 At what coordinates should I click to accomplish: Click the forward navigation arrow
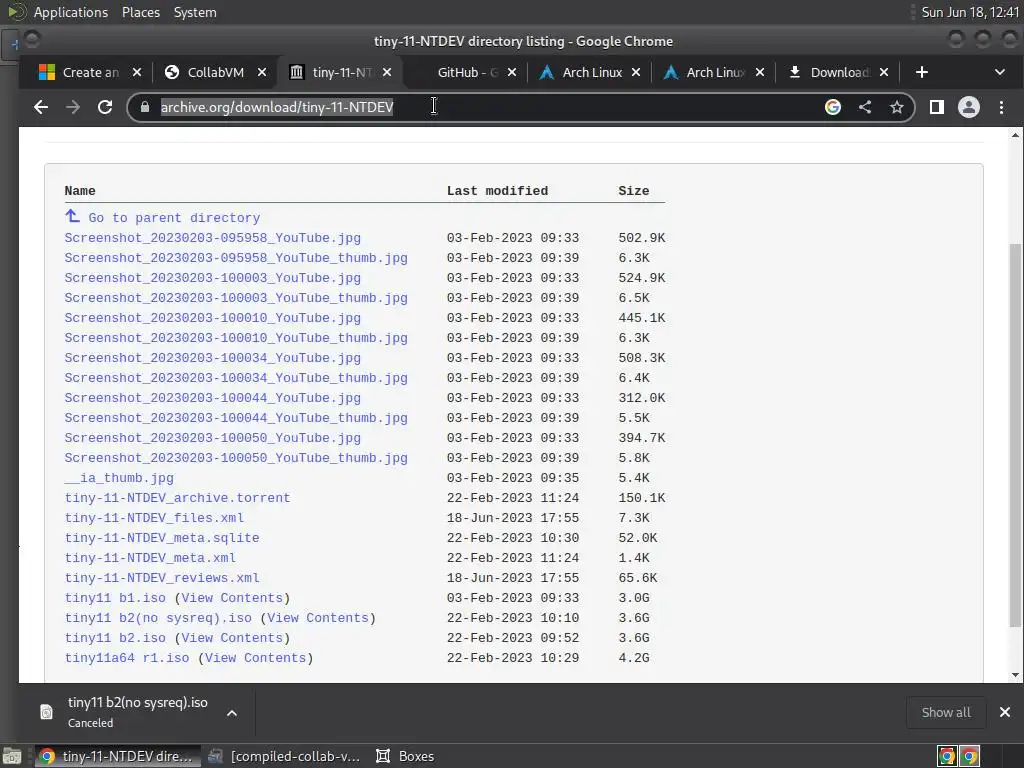tap(72, 107)
